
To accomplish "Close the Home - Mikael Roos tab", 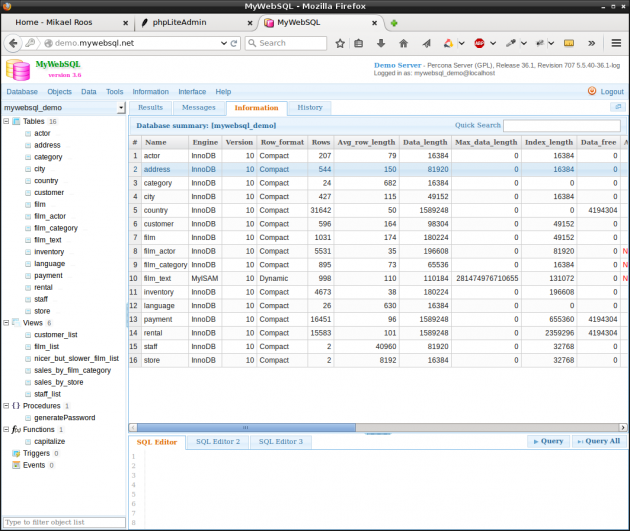I will coord(125,23).
